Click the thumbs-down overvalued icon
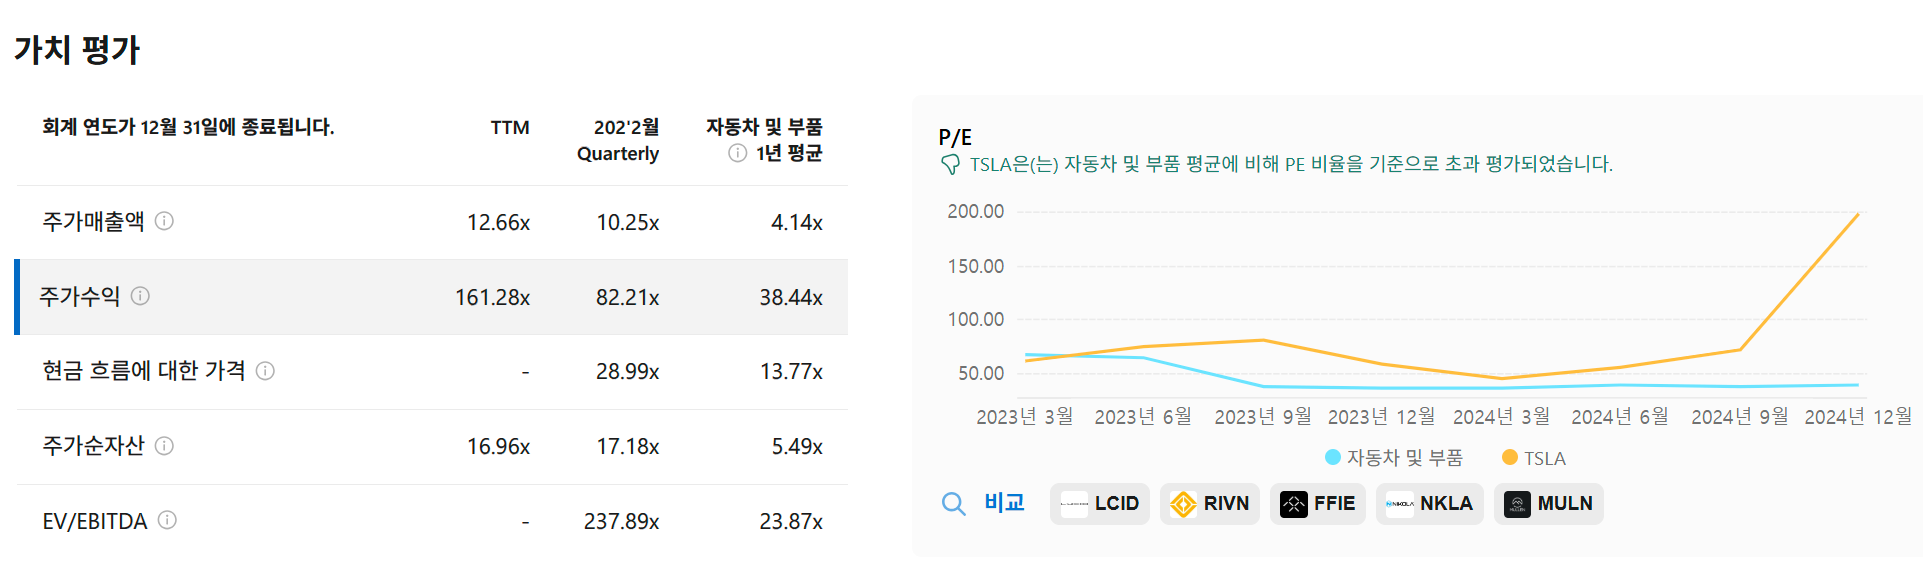 coord(950,164)
